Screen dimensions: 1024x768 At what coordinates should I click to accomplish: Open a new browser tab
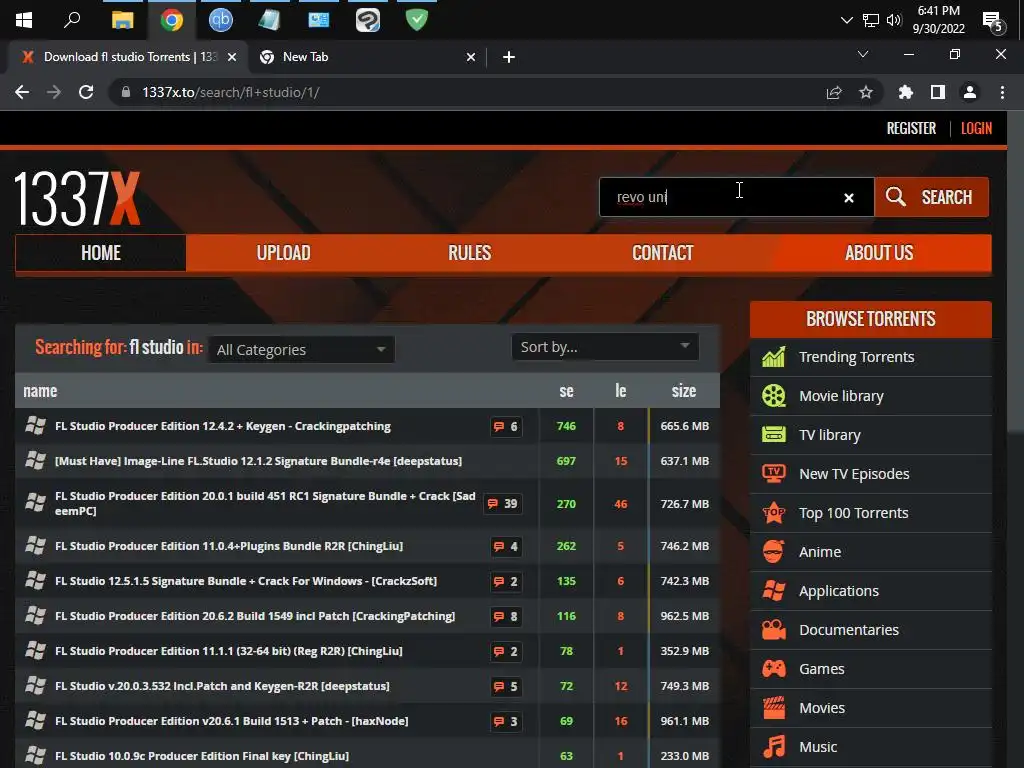coord(509,57)
